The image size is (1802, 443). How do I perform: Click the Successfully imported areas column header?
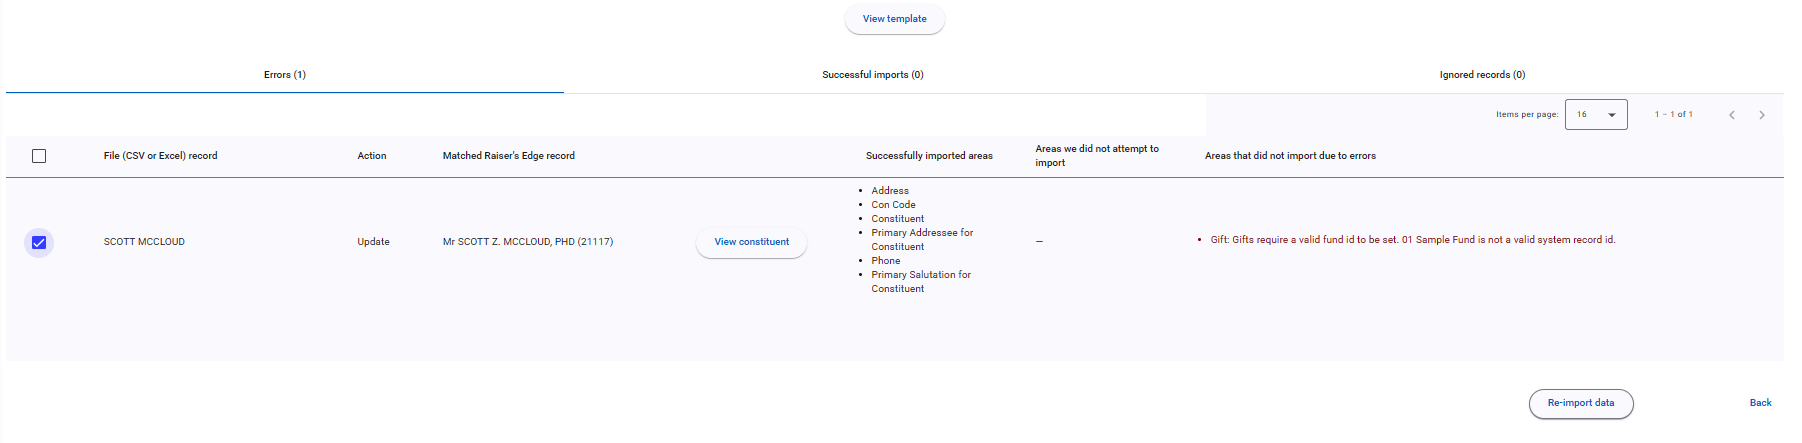tap(929, 156)
